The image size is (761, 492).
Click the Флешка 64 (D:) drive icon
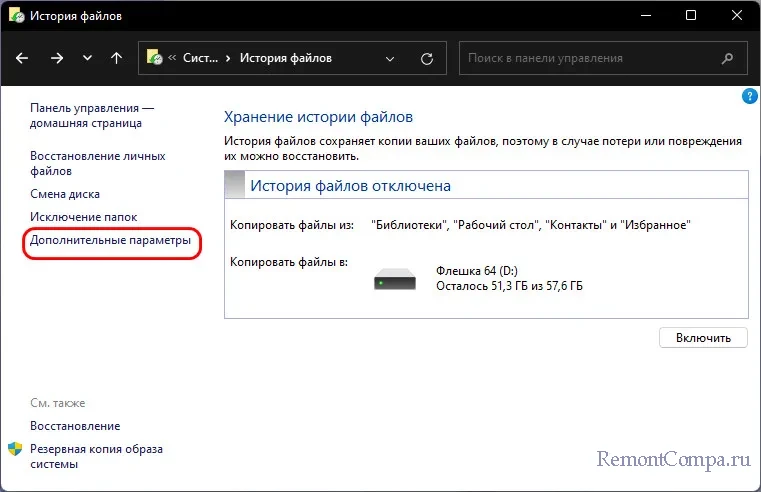click(x=395, y=281)
